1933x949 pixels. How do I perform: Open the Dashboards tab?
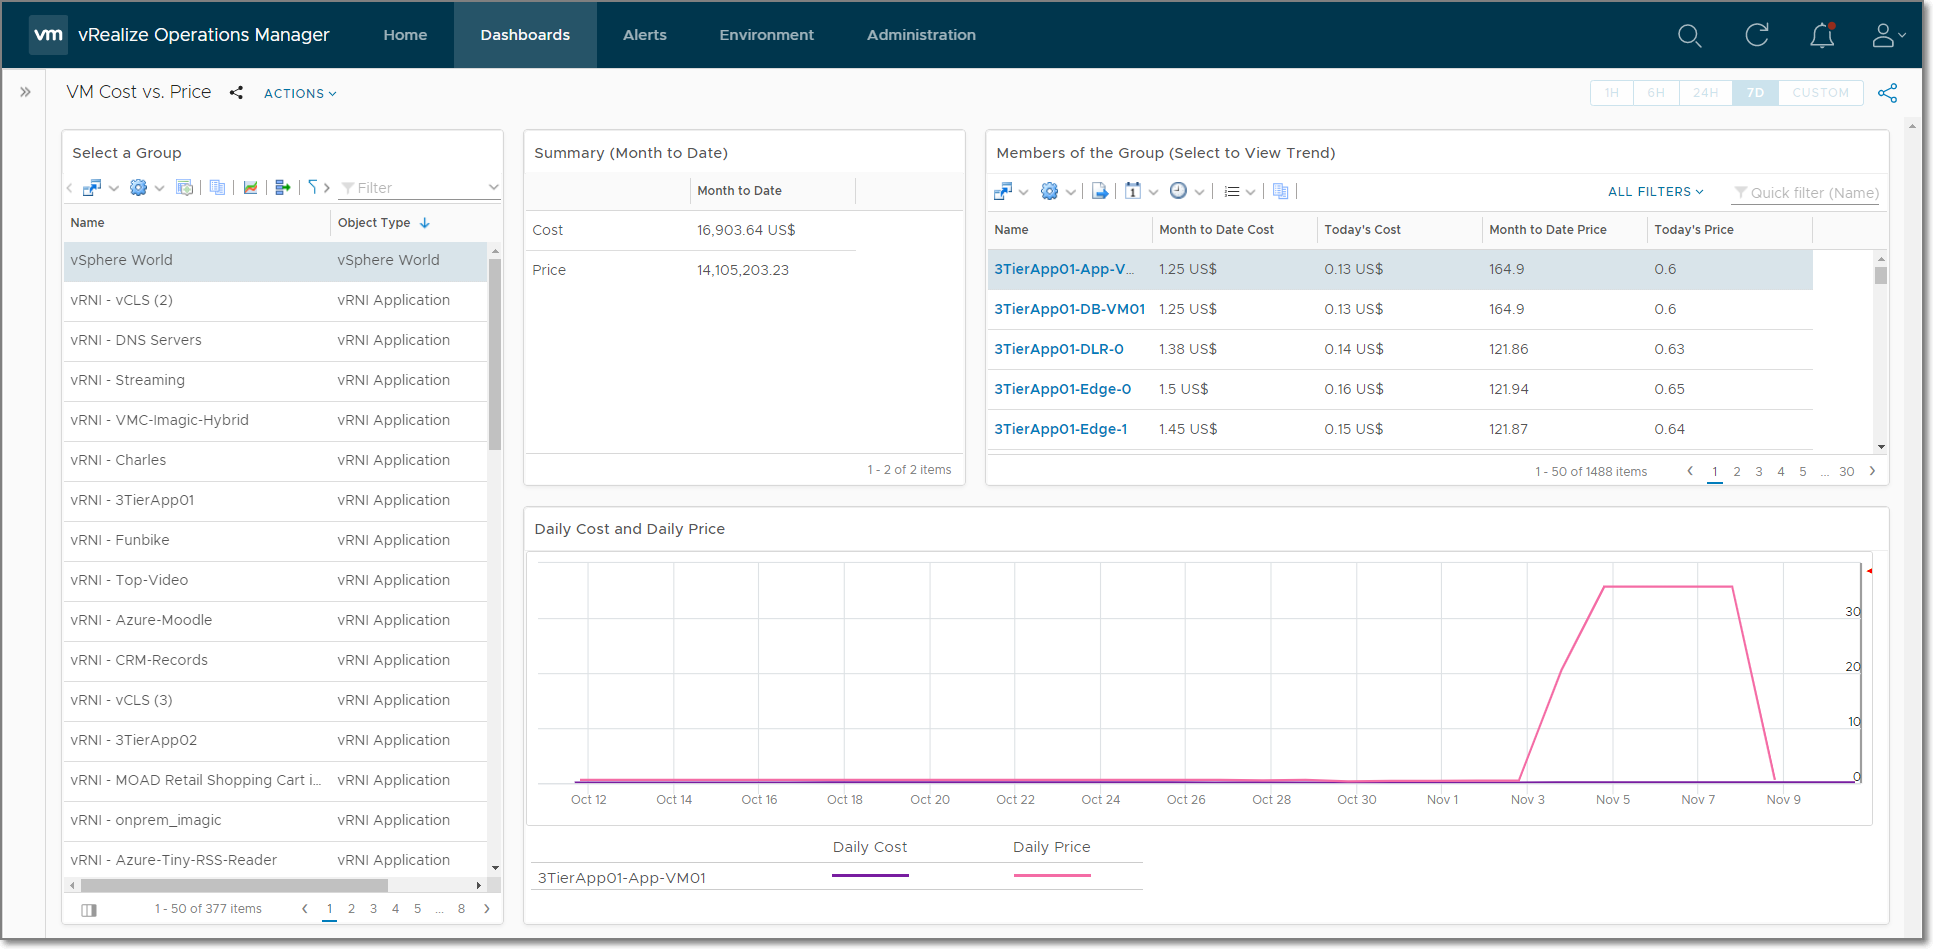[525, 35]
